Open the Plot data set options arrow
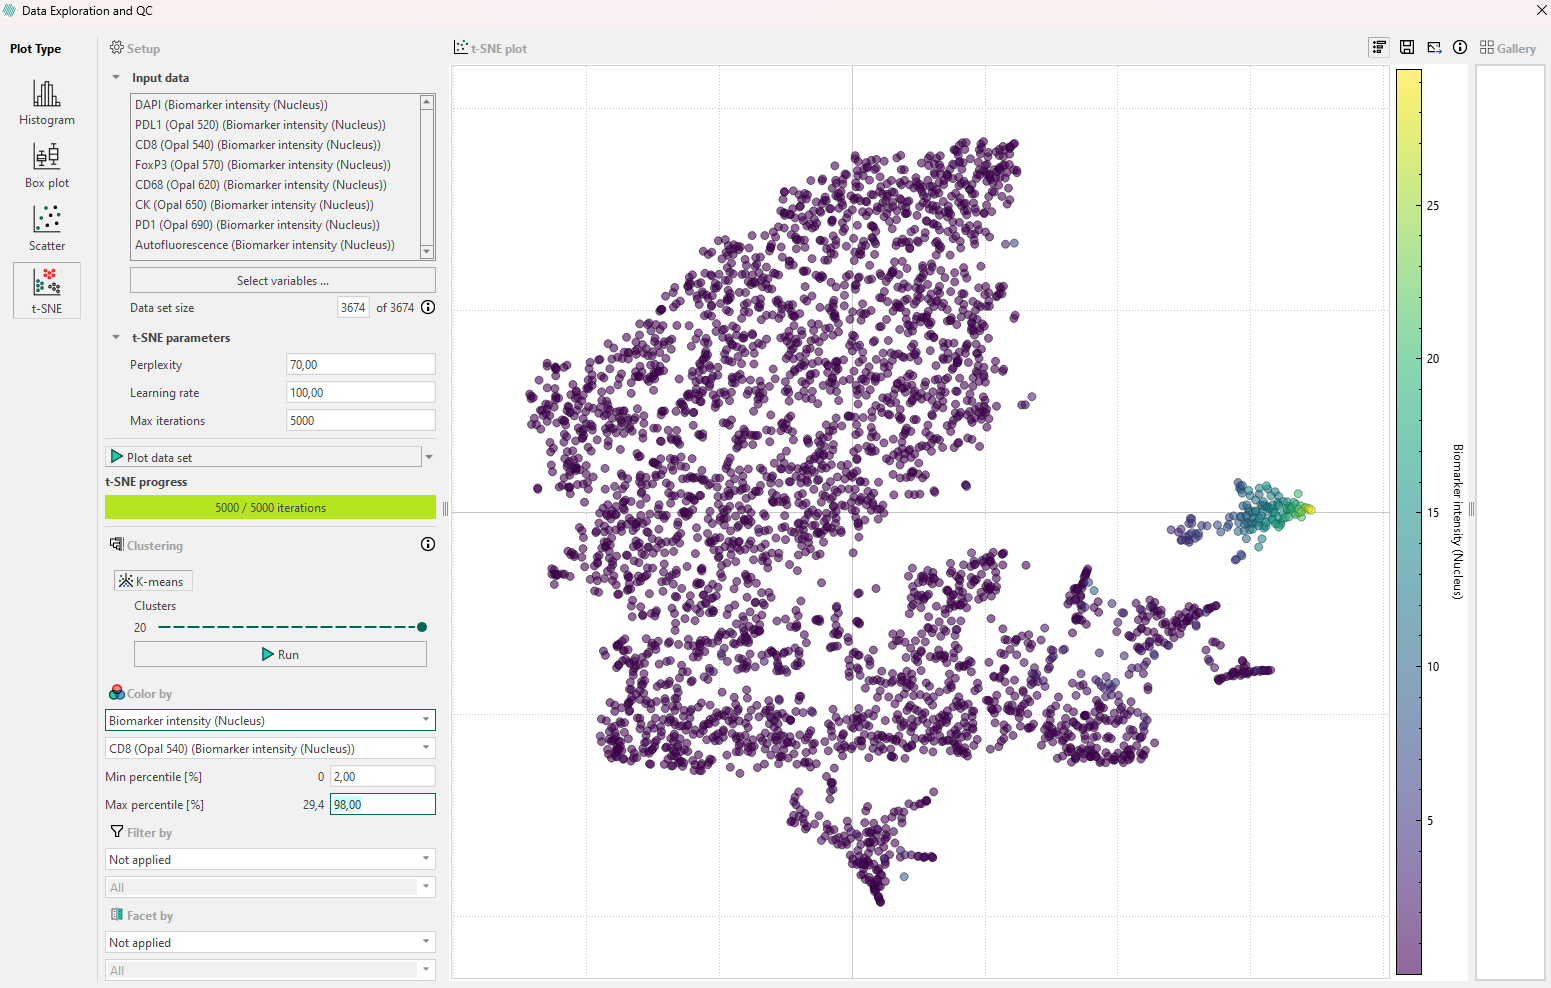This screenshot has height=988, width=1551. tap(429, 457)
